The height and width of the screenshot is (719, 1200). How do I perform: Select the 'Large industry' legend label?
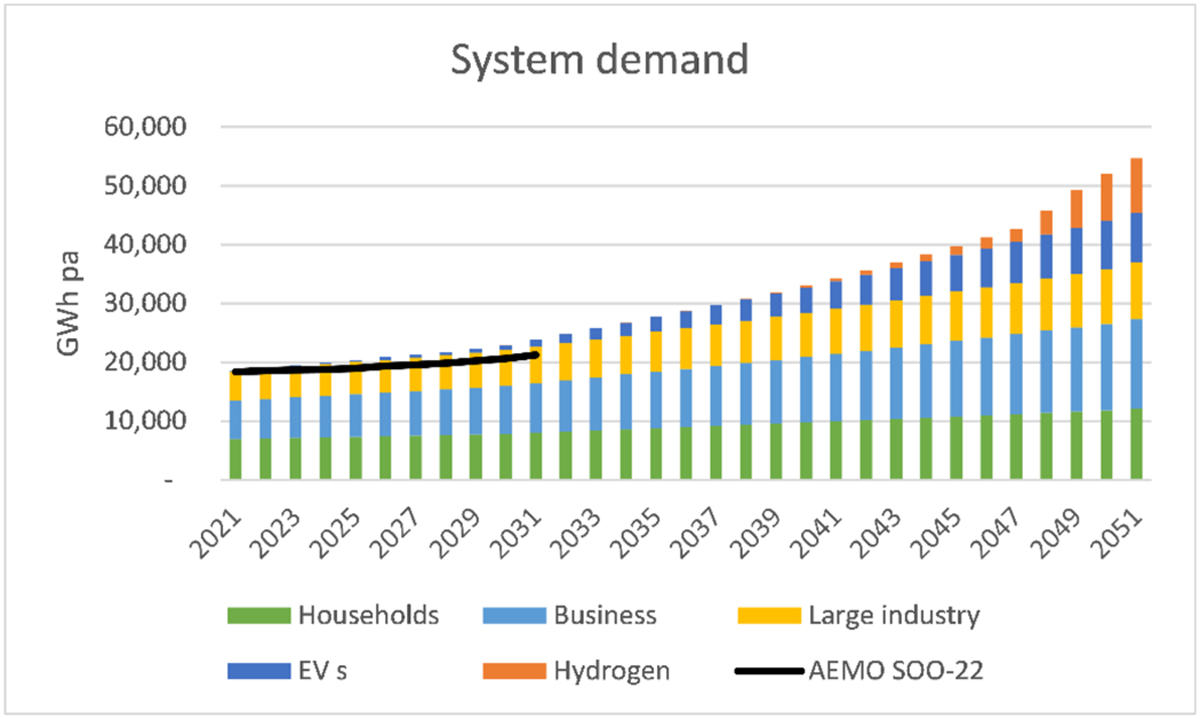(894, 615)
